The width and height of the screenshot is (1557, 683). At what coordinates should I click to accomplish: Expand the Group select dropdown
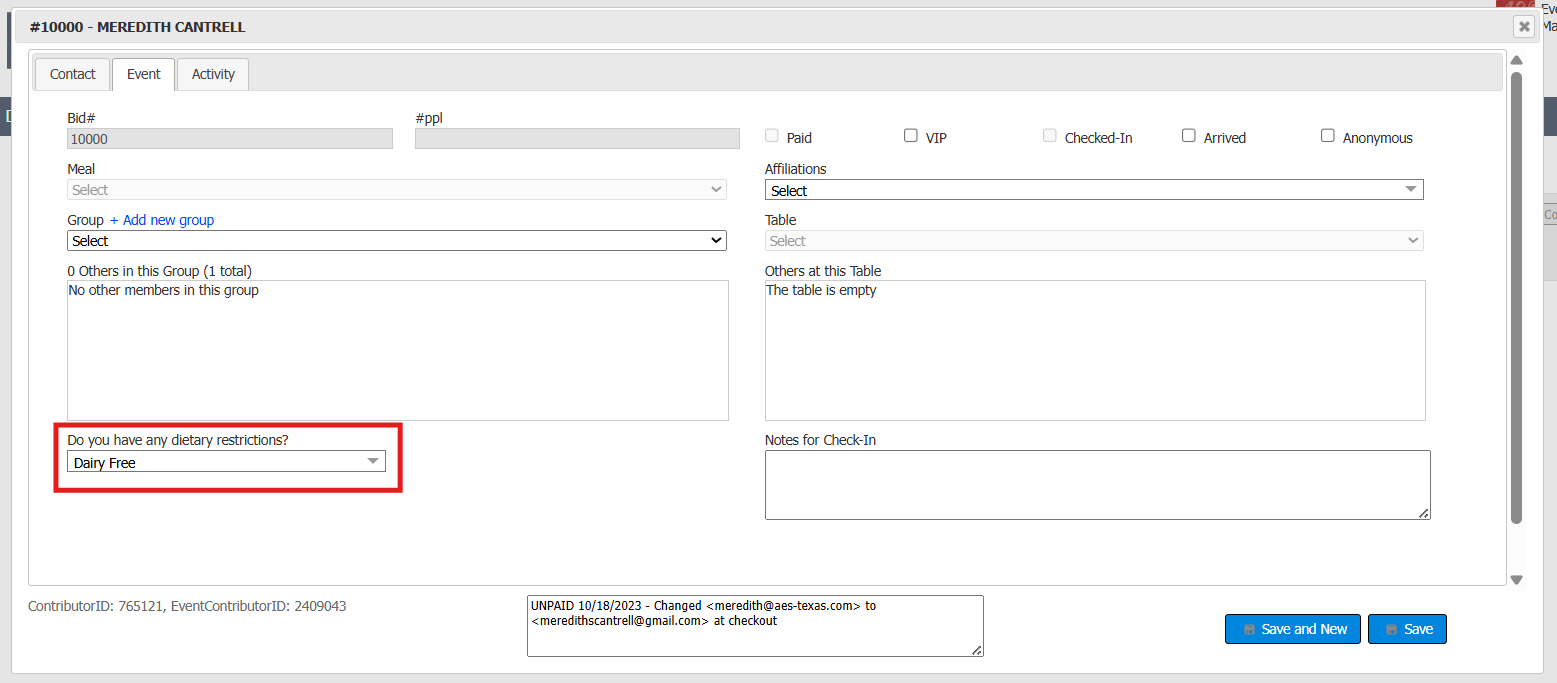coord(397,241)
